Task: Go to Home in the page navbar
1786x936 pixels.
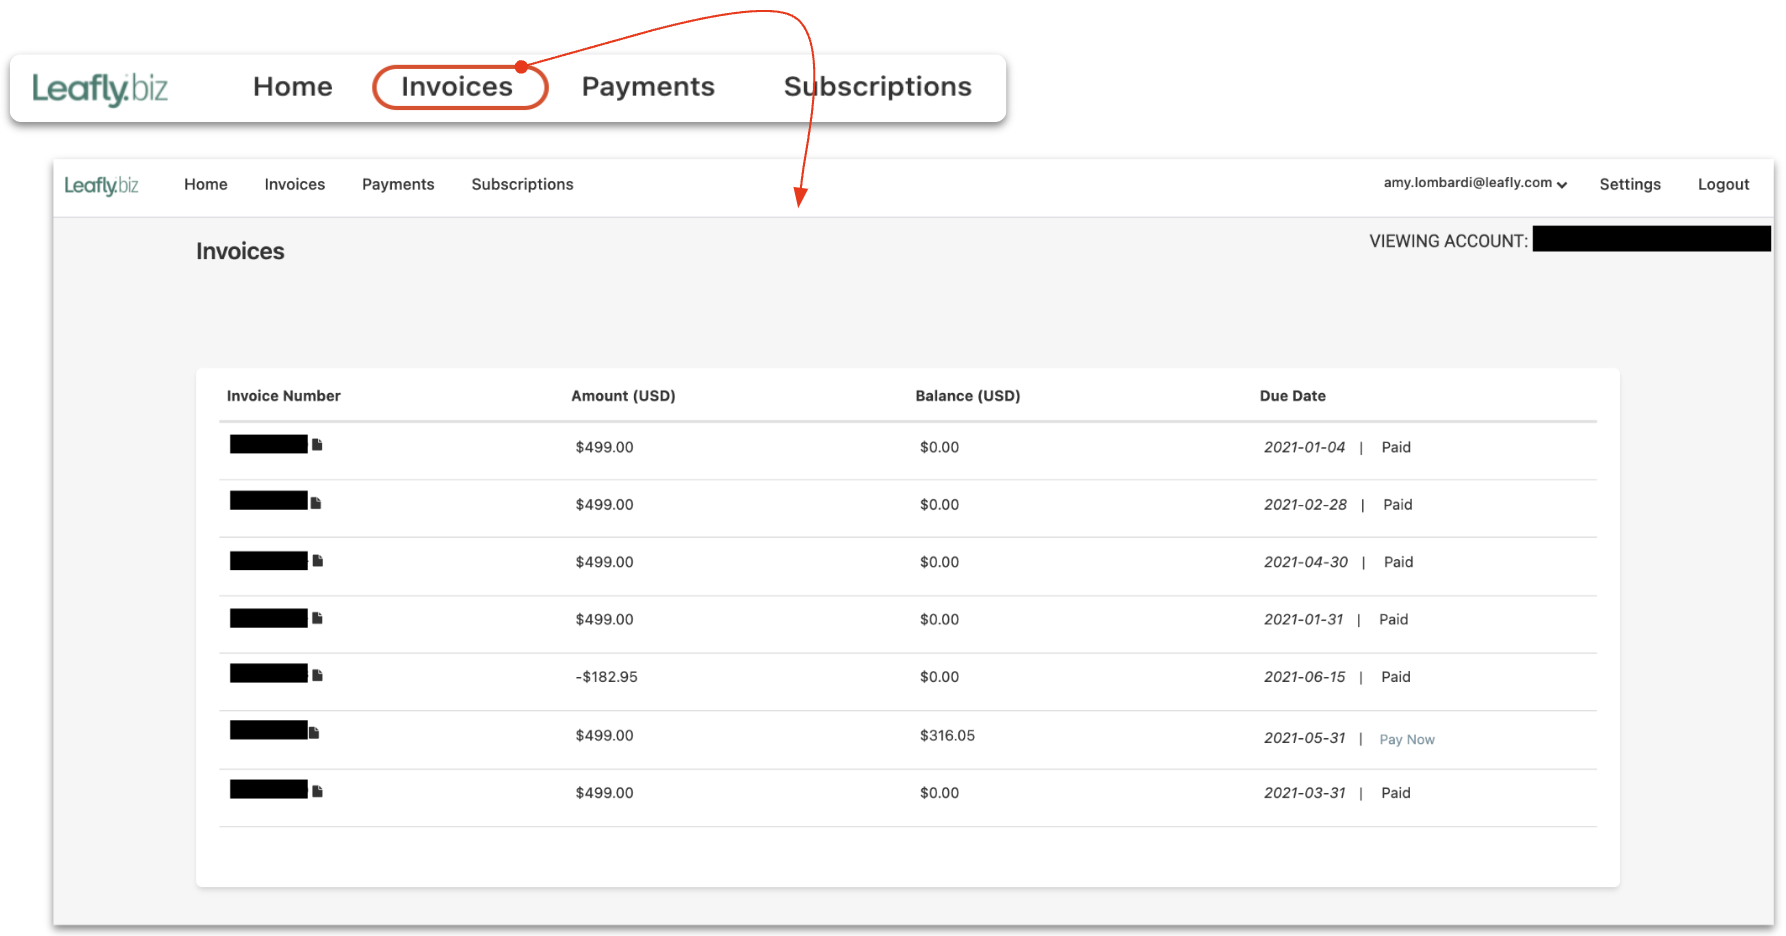Action: (x=206, y=184)
